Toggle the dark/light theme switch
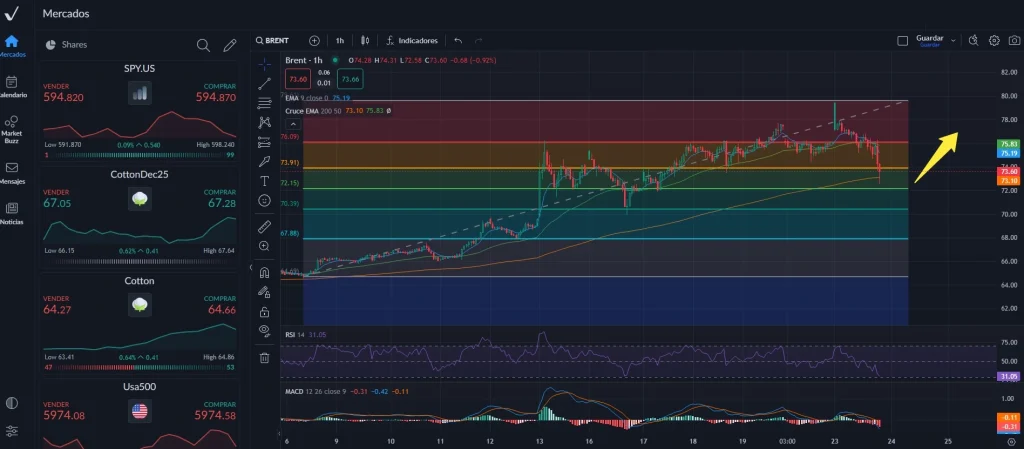 pyautogui.click(x=11, y=403)
